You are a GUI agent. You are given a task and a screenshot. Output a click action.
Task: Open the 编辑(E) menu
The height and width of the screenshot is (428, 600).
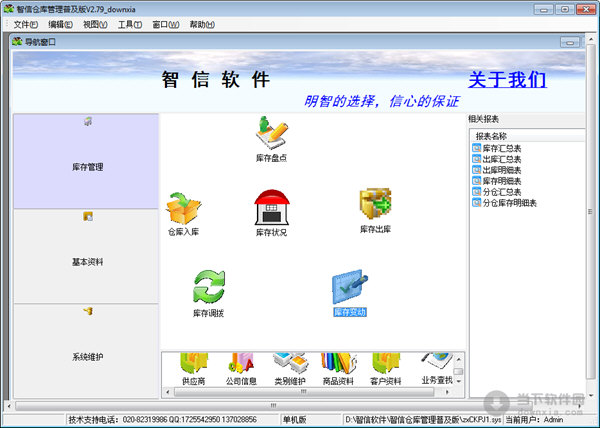point(60,24)
